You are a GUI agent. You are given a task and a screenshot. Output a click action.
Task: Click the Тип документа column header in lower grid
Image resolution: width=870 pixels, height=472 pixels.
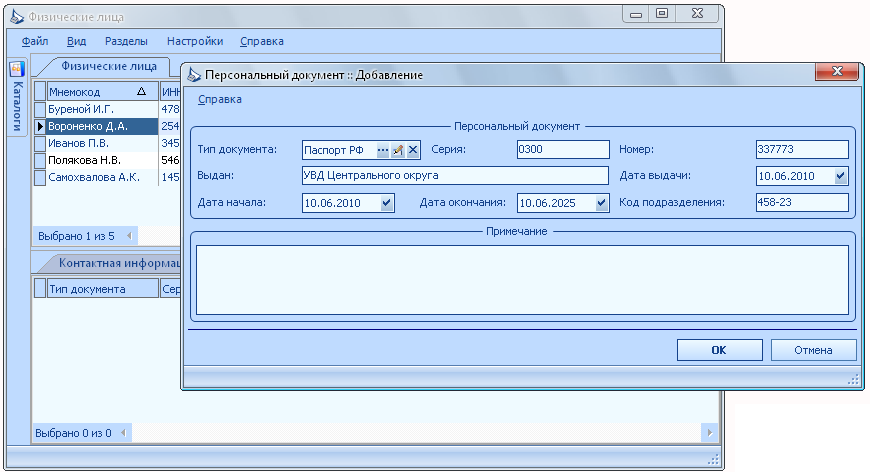click(x=103, y=288)
